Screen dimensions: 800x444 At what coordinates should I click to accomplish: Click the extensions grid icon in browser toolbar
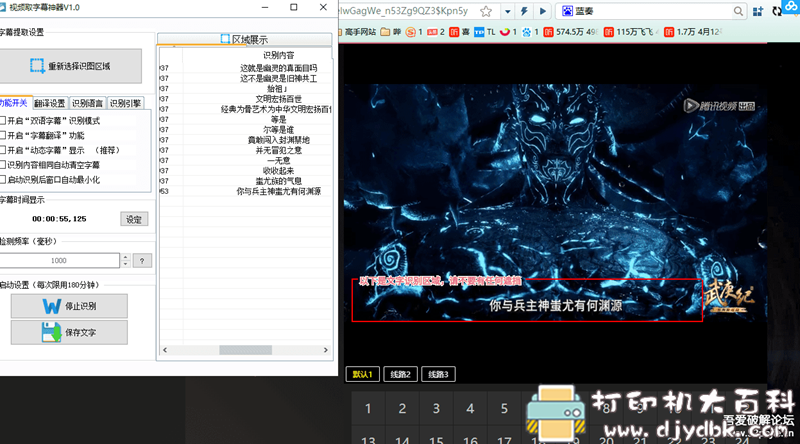(758, 11)
